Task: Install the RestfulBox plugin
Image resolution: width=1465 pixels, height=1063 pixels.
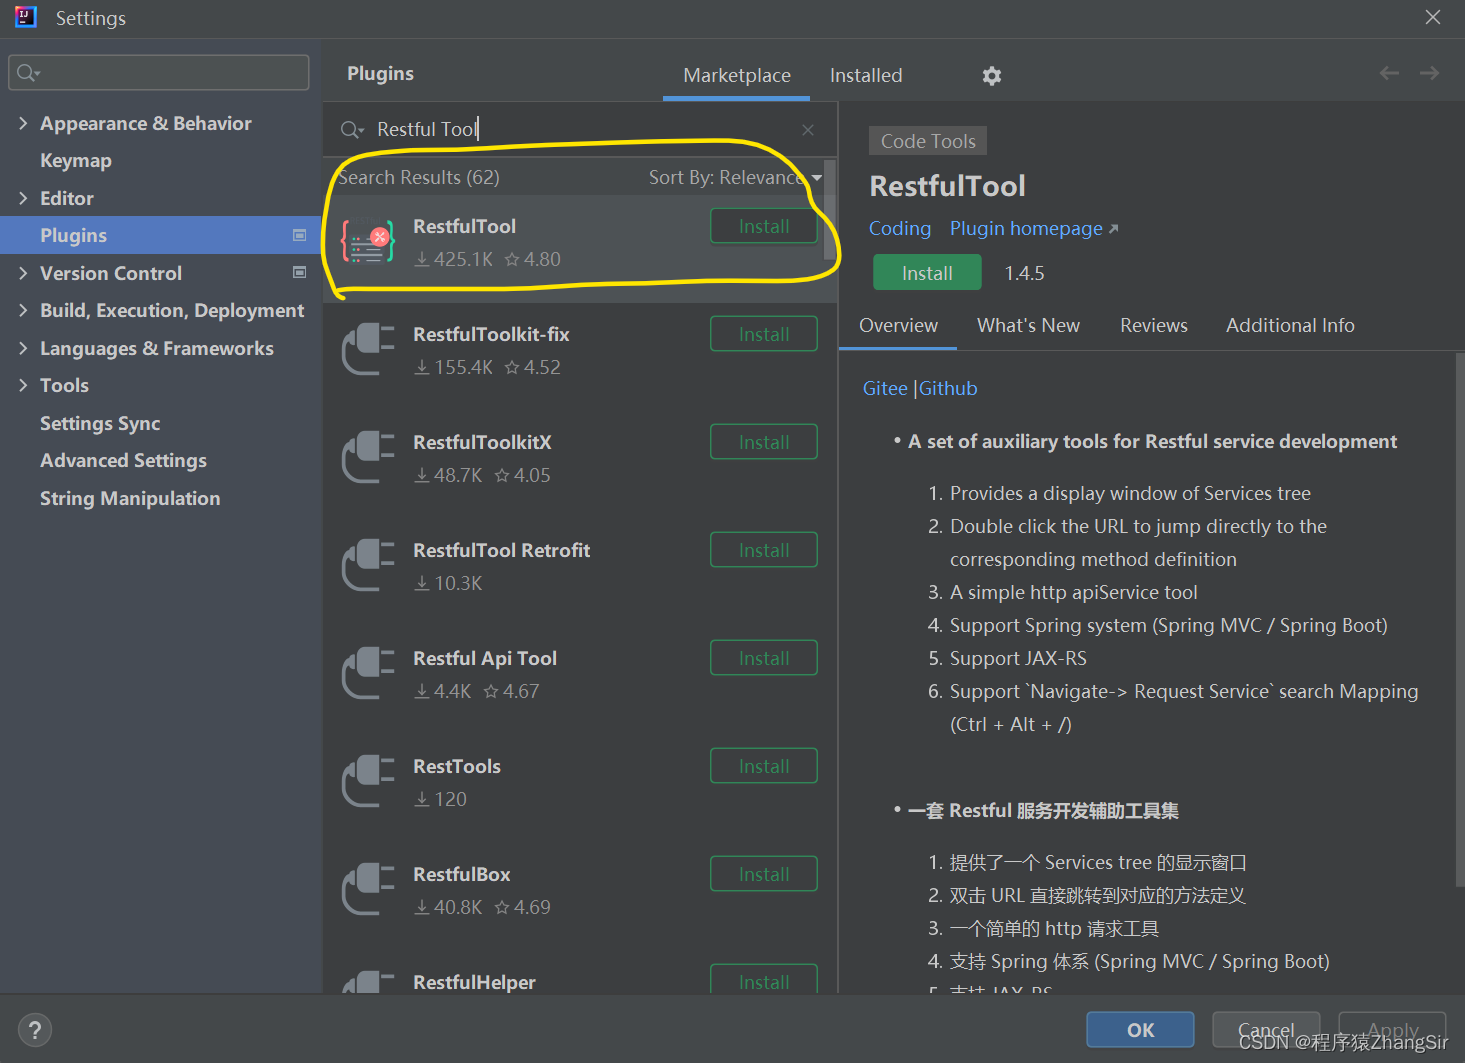Action: click(x=764, y=874)
